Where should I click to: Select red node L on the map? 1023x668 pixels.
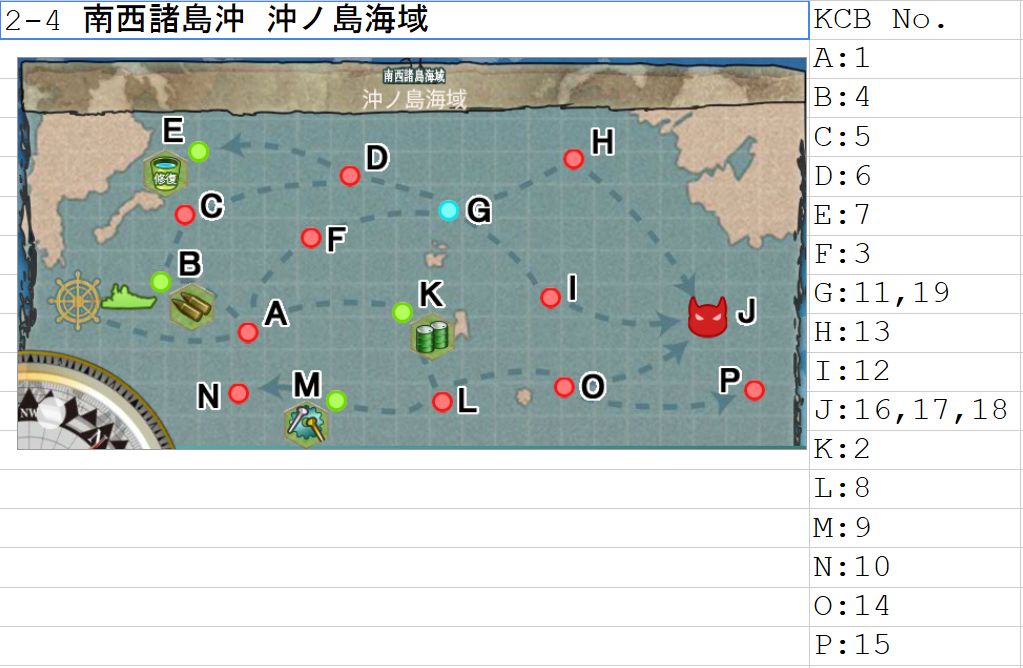[442, 402]
